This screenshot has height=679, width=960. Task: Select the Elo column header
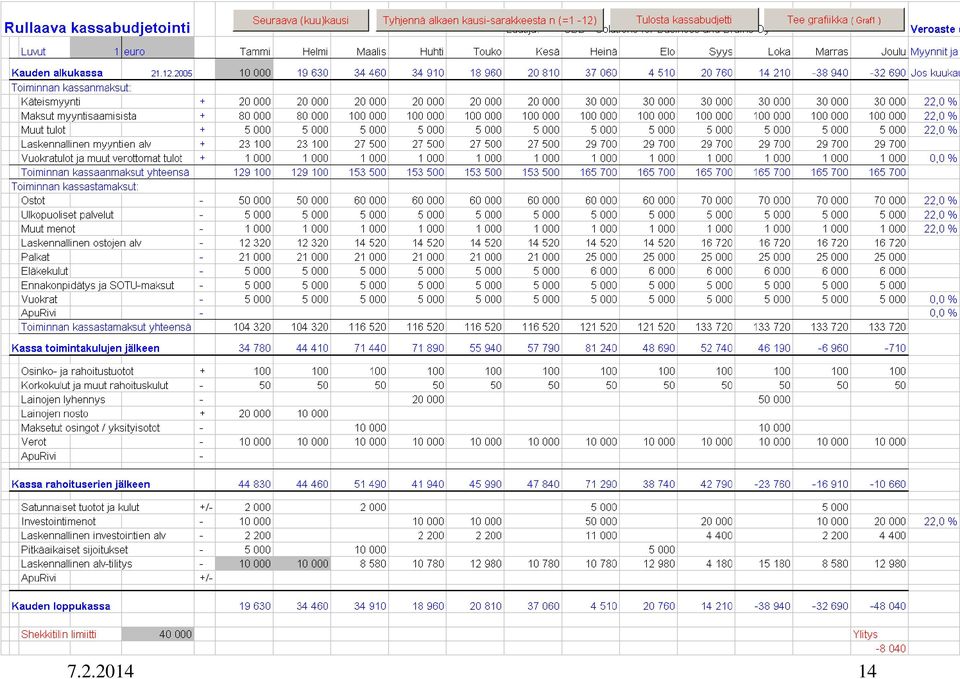point(667,51)
